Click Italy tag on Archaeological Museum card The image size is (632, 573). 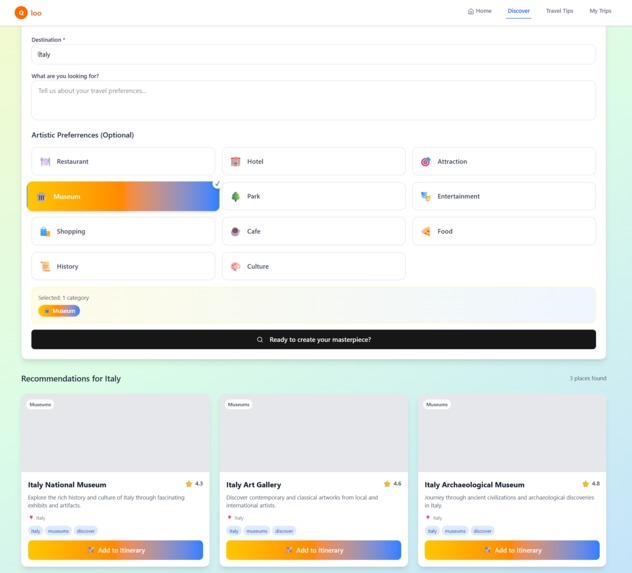432,531
